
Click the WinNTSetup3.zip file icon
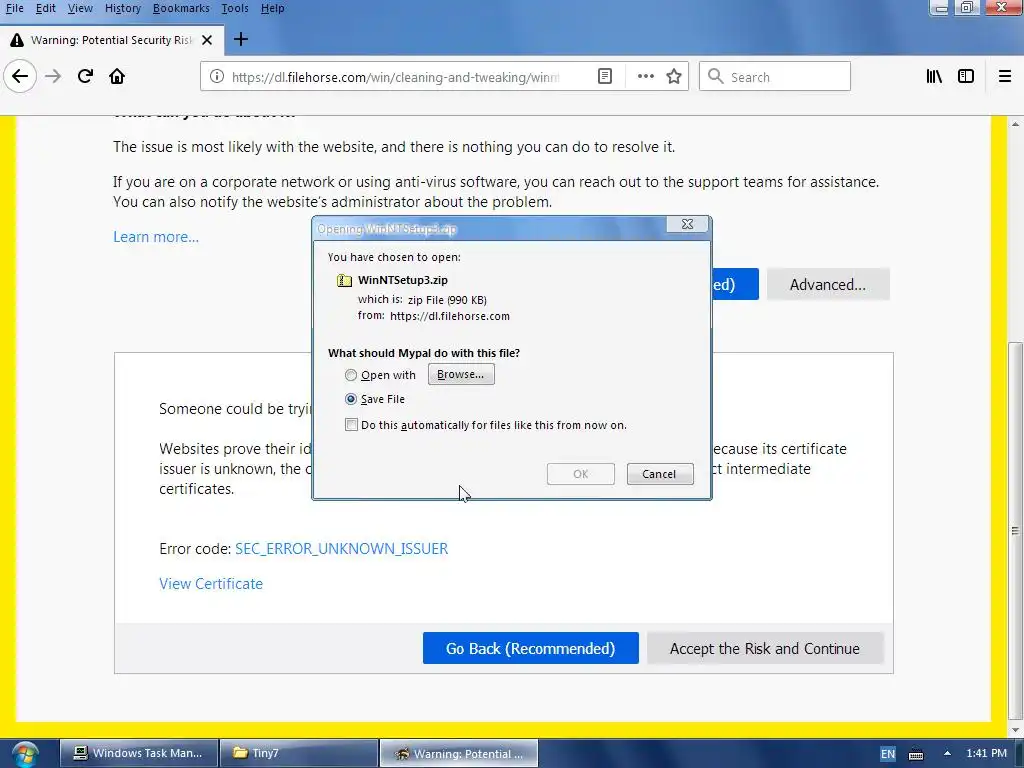click(344, 280)
